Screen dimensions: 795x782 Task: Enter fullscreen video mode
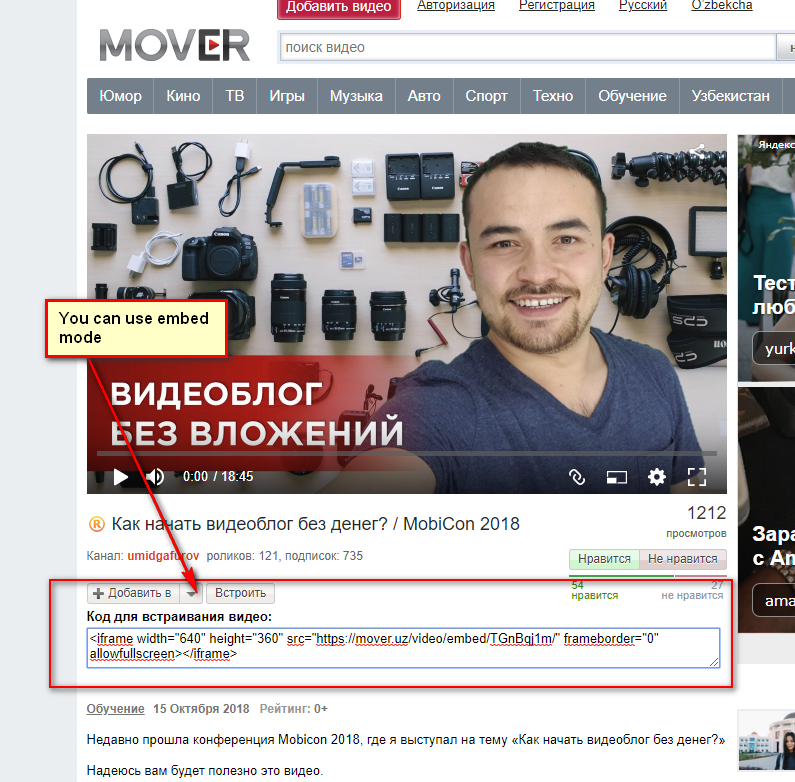point(697,477)
